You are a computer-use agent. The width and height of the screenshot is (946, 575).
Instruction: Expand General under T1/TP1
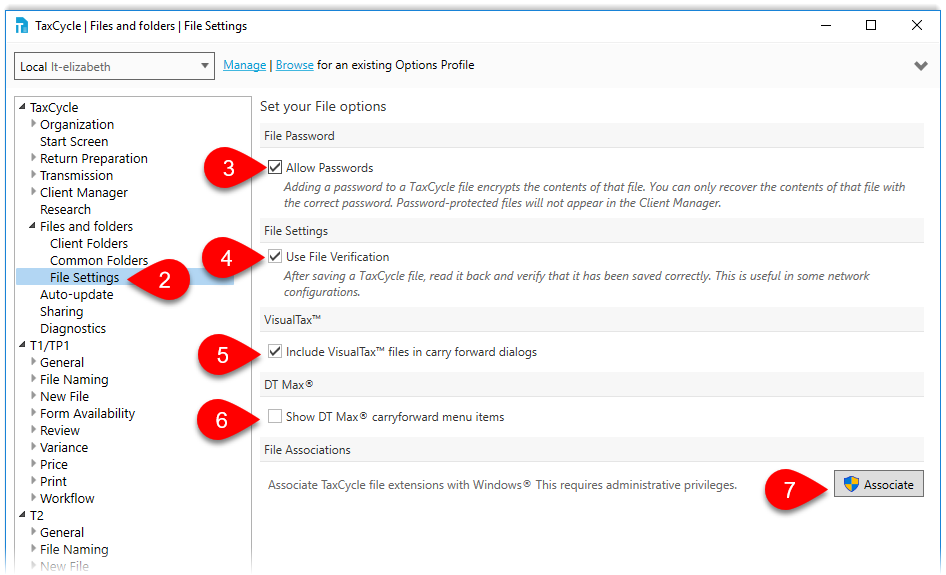click(34, 361)
